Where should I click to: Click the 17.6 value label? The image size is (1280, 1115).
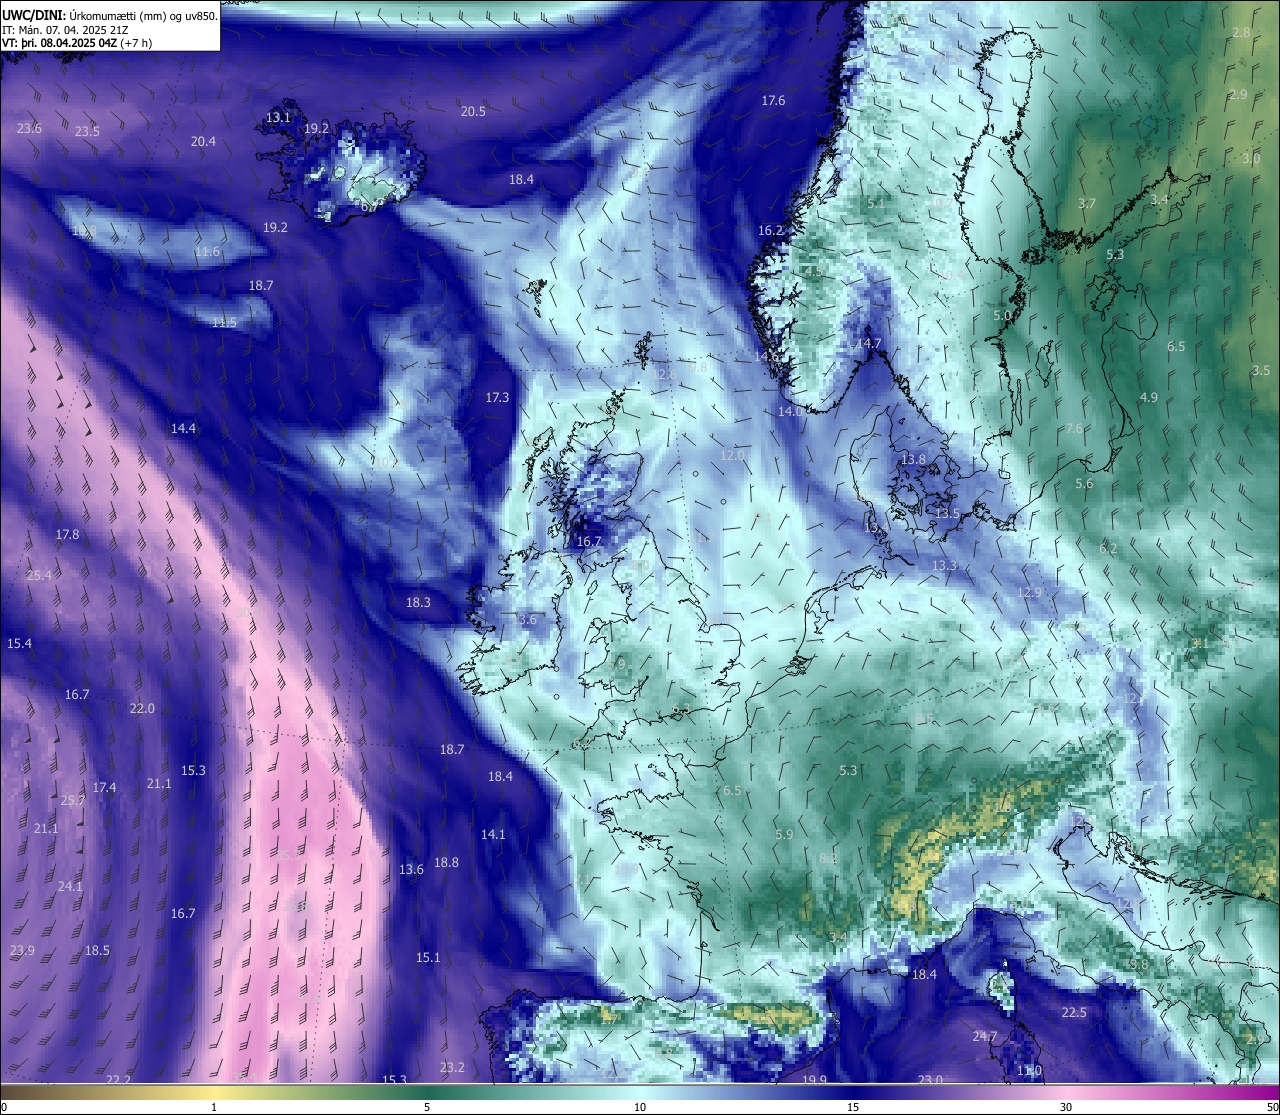773,101
